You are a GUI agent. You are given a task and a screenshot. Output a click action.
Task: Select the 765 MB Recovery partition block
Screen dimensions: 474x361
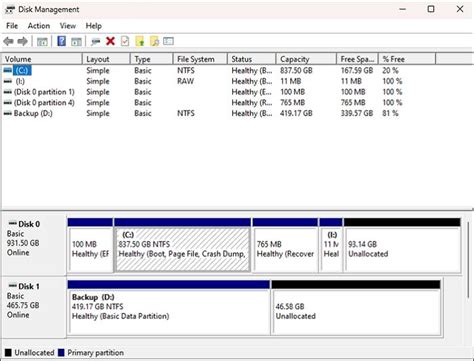[285, 245]
